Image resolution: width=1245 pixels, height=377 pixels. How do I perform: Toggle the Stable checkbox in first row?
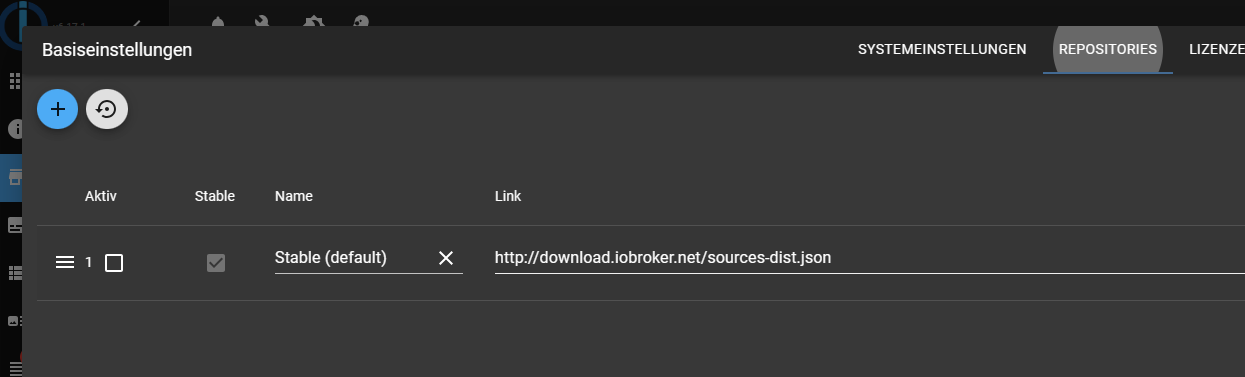tap(215, 263)
